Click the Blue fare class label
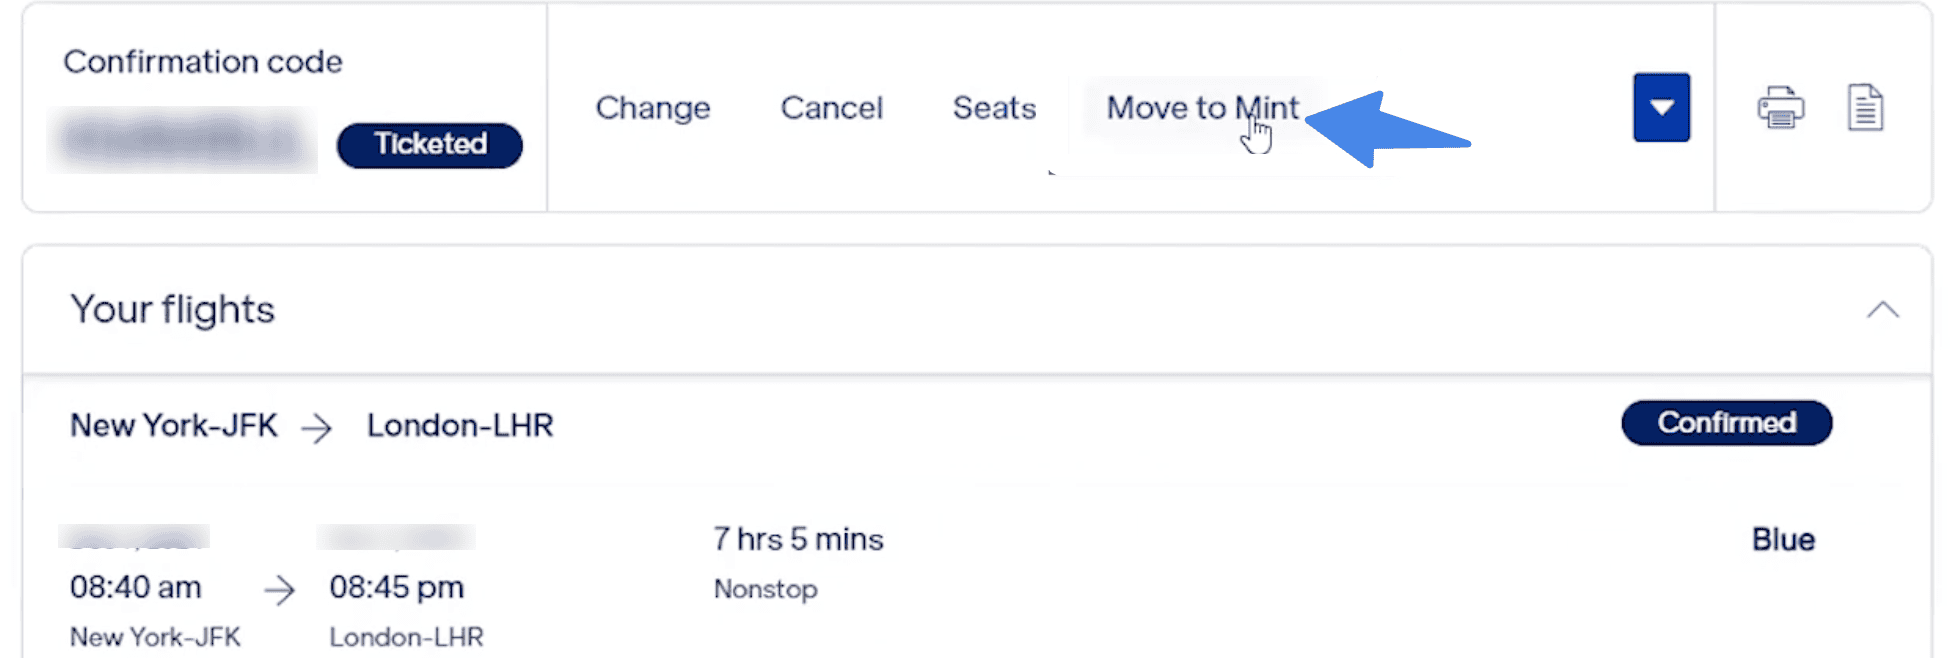Viewport: 1950px width, 658px height. point(1783,539)
